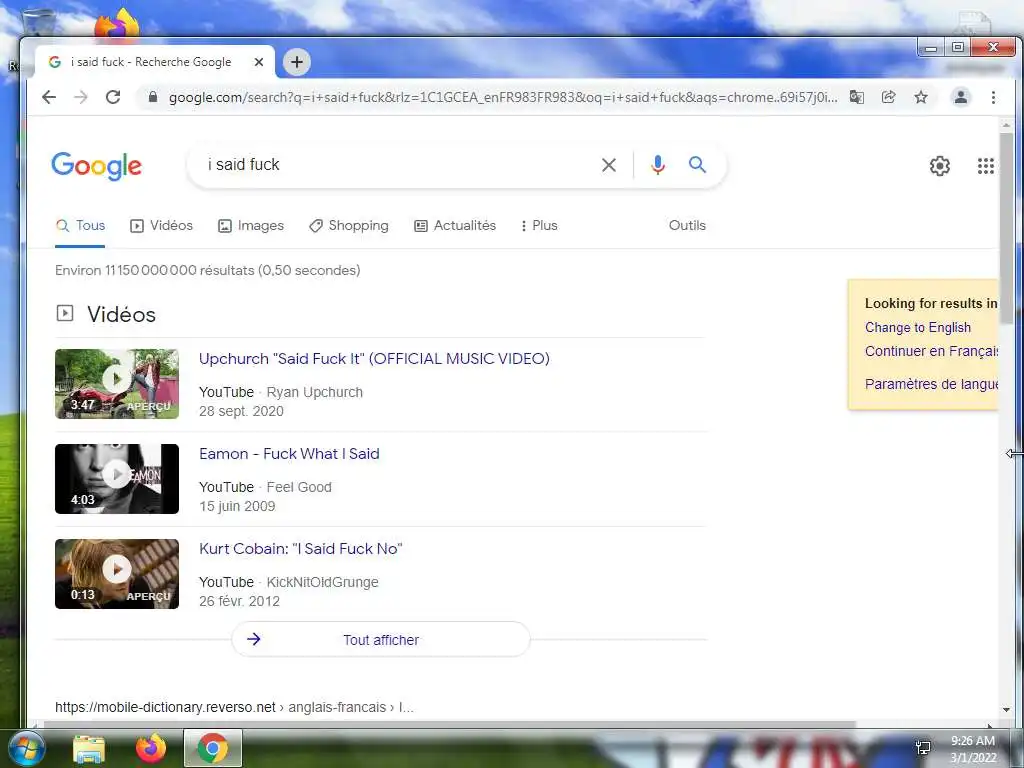The width and height of the screenshot is (1024, 768).
Task: Click the vertical scrollbar up arrow
Action: [1006, 124]
